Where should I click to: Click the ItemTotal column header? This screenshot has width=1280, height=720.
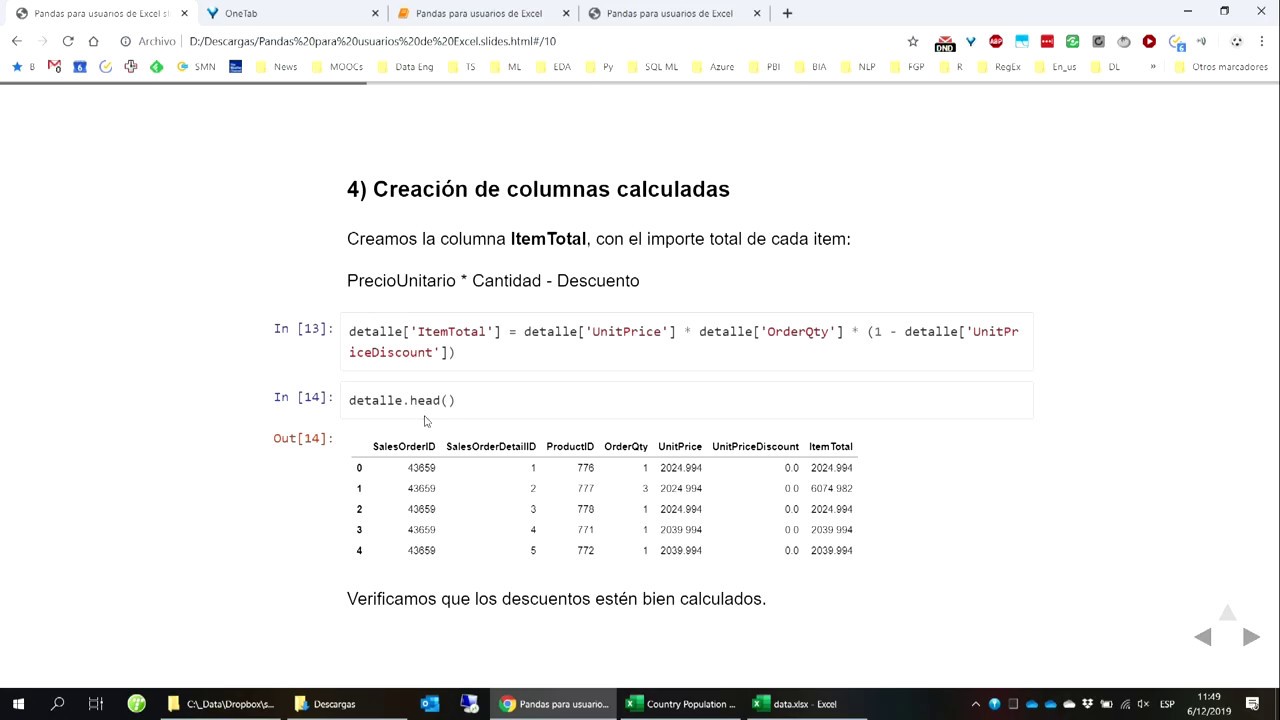(830, 447)
